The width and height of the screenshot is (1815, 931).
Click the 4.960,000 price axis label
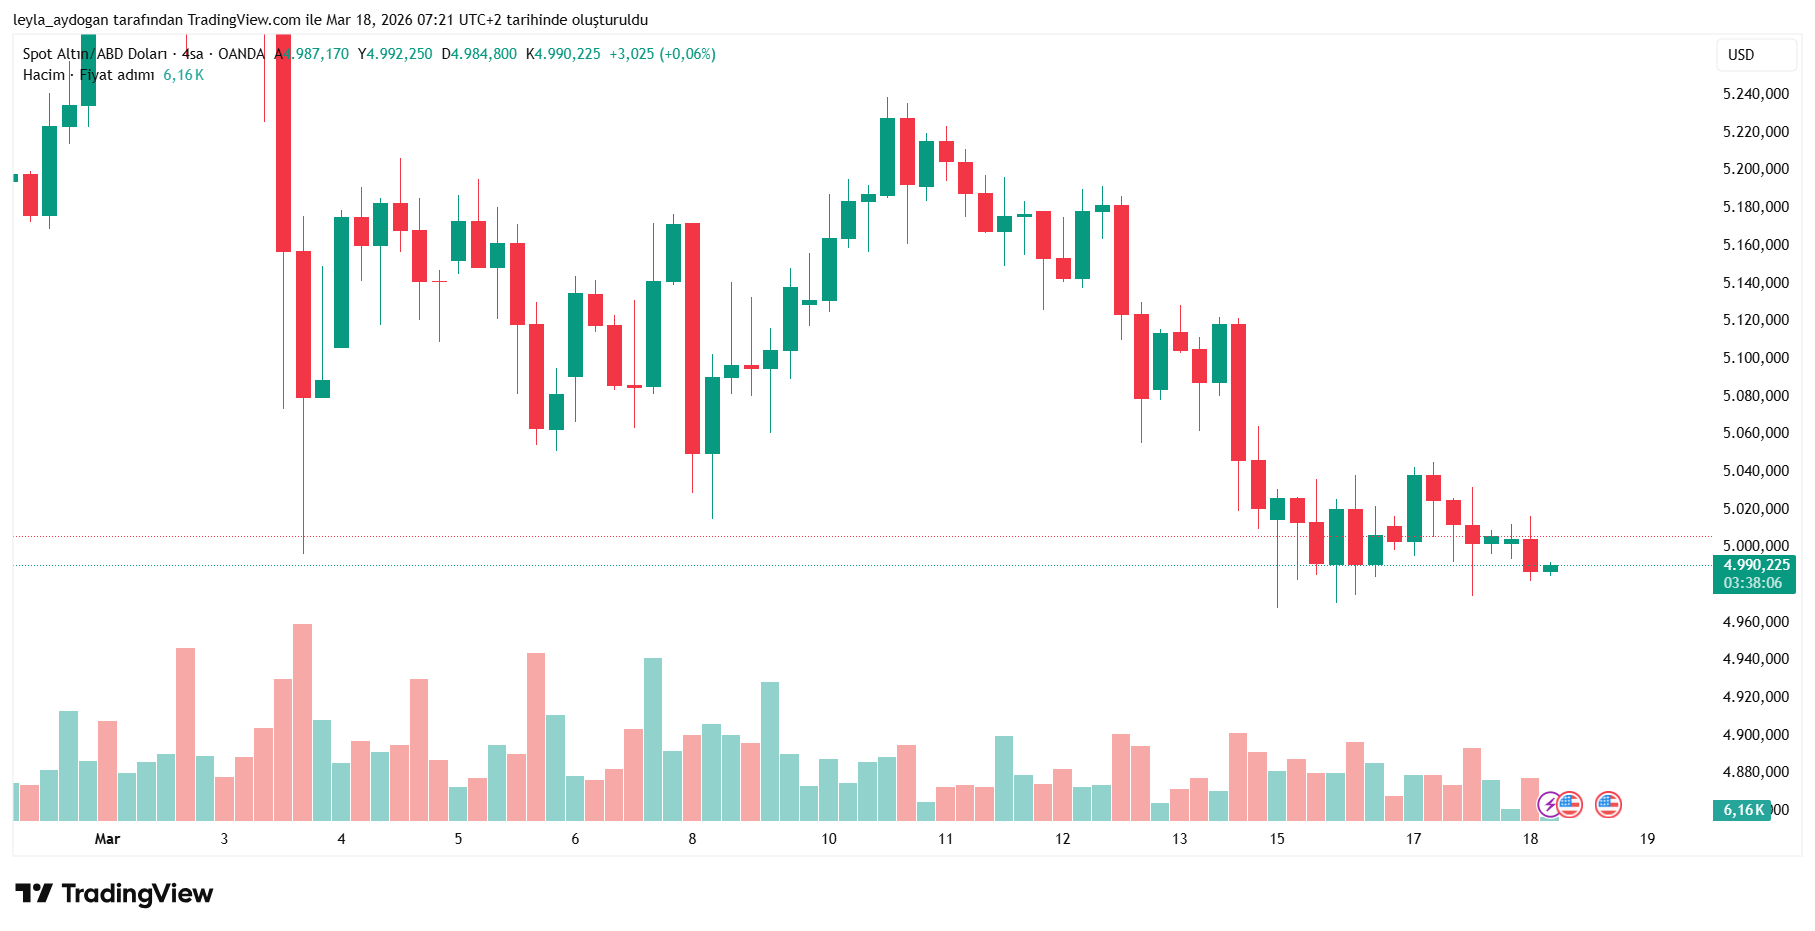1755,622
